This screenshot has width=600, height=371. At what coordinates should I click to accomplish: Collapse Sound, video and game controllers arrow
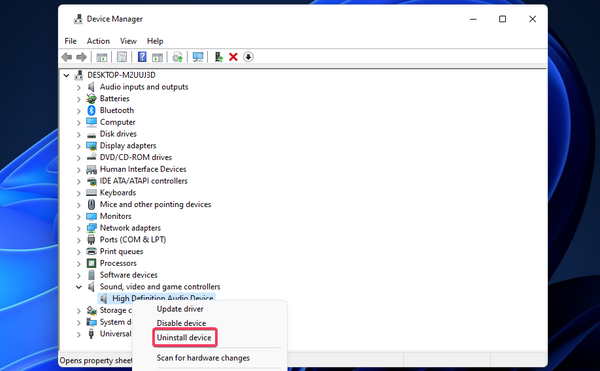(x=78, y=287)
